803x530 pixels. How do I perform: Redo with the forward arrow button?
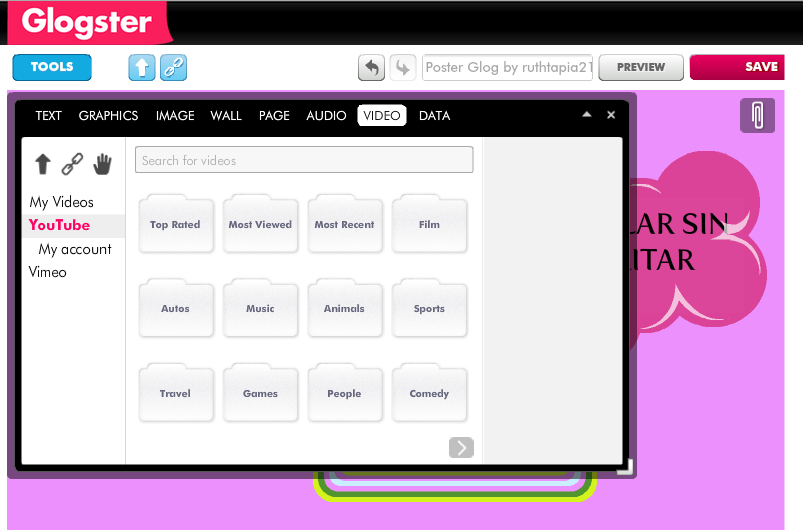click(403, 68)
